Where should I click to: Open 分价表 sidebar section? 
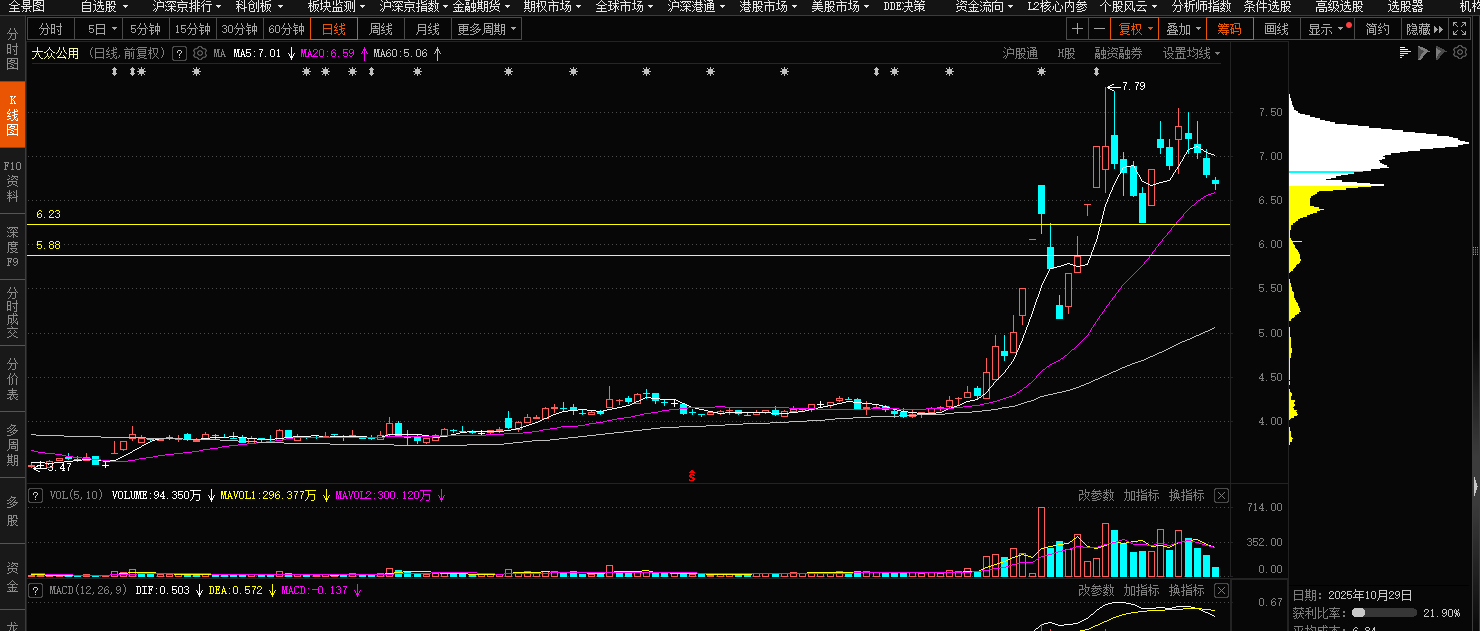pos(13,379)
